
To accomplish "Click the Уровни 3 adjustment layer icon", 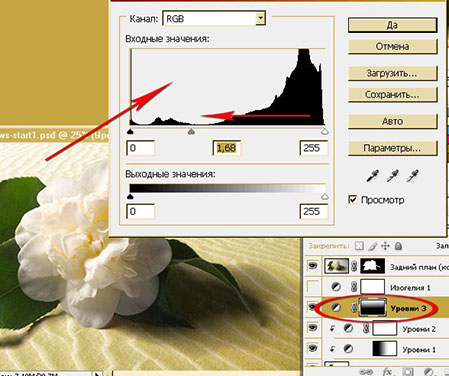I will point(336,307).
